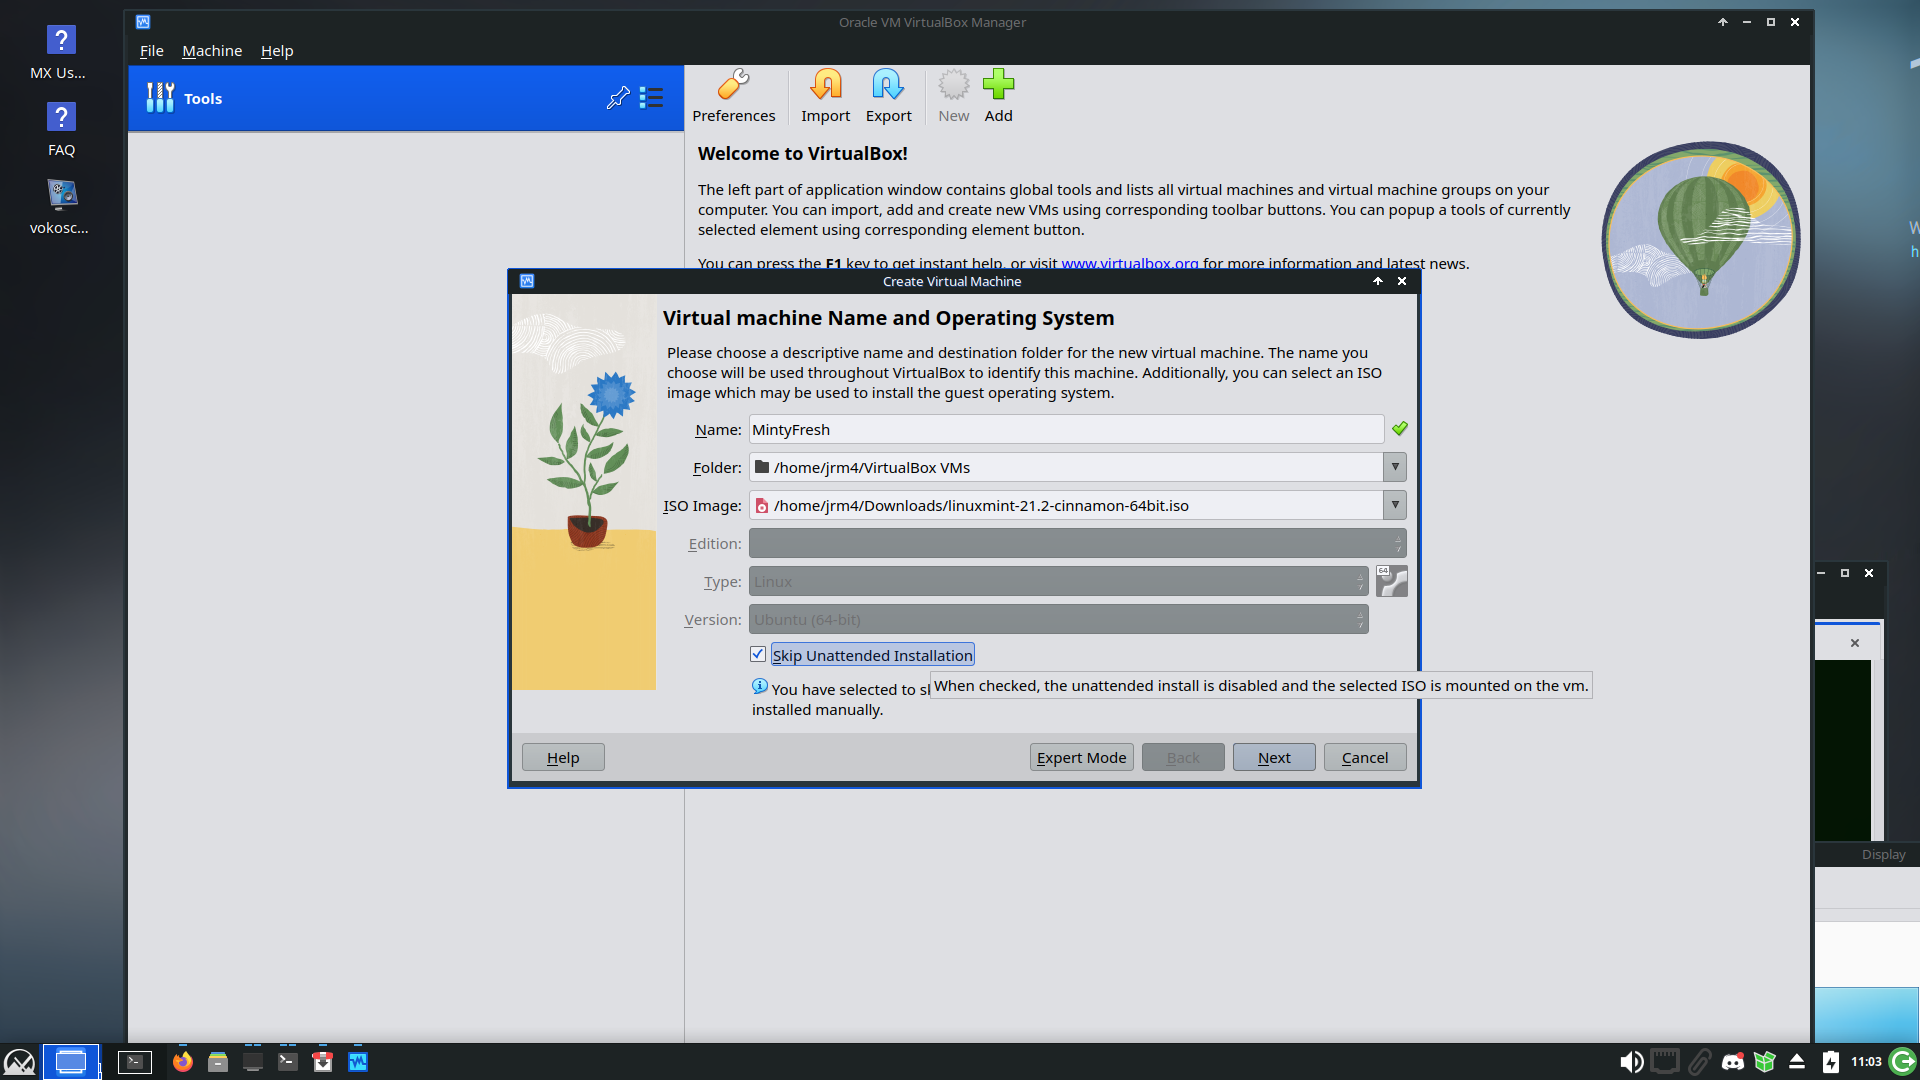Click the Name field containing MintyFresh

(x=1066, y=429)
